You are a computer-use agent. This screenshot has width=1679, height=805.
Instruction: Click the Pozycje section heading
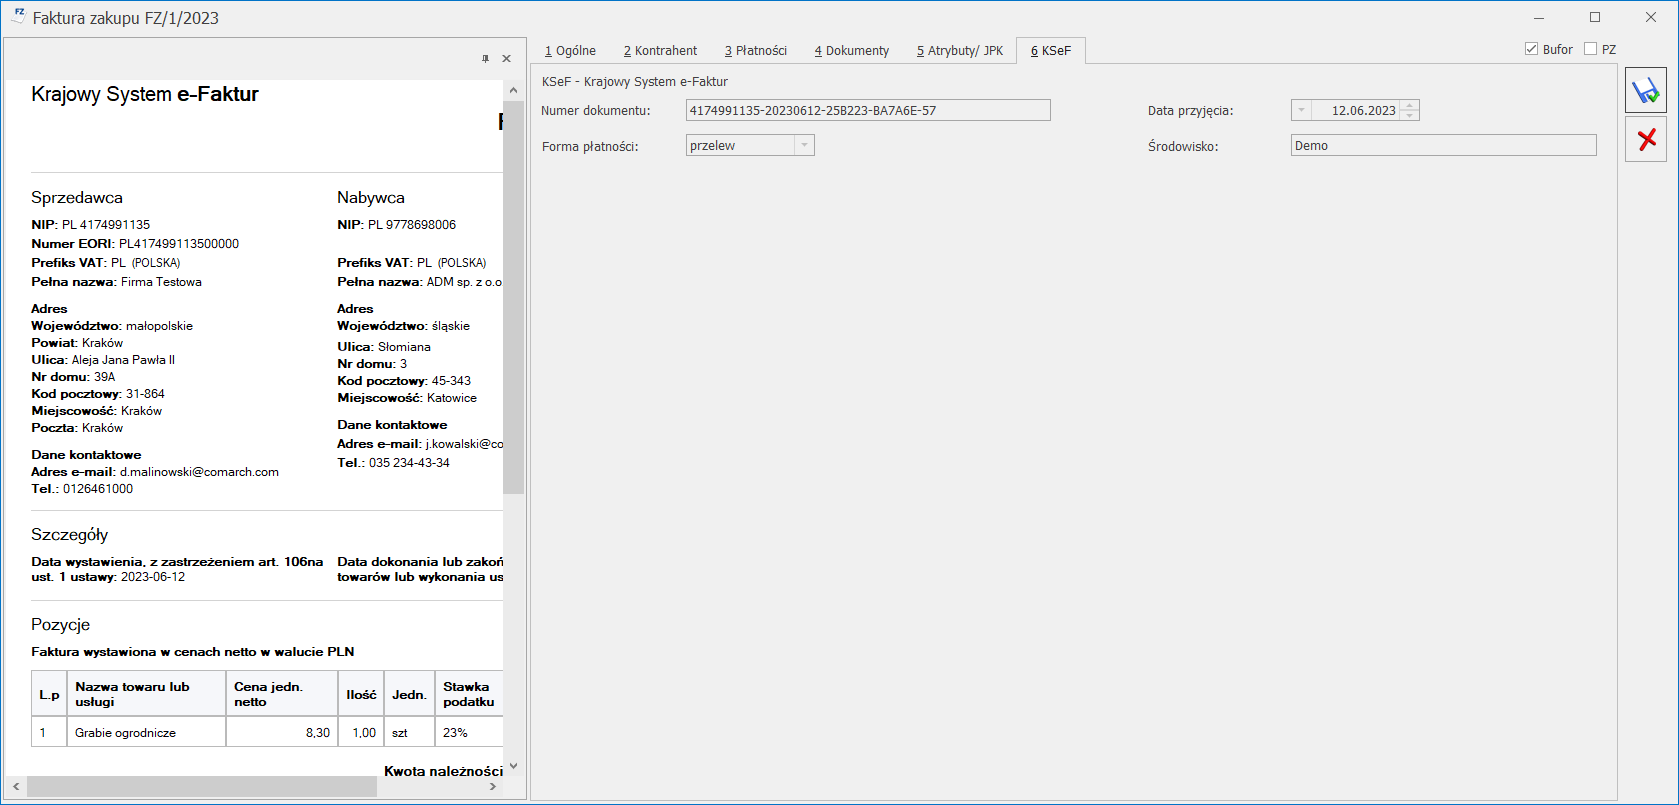point(61,625)
